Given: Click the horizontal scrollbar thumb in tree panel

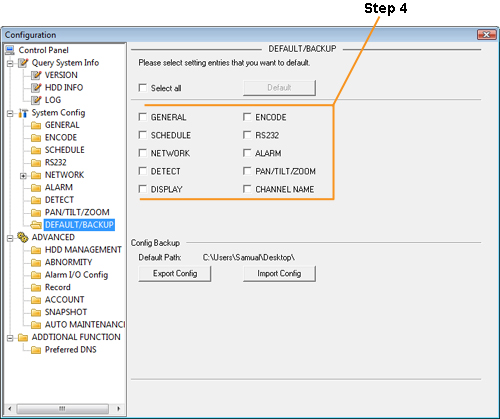Looking at the screenshot, I should (62, 409).
